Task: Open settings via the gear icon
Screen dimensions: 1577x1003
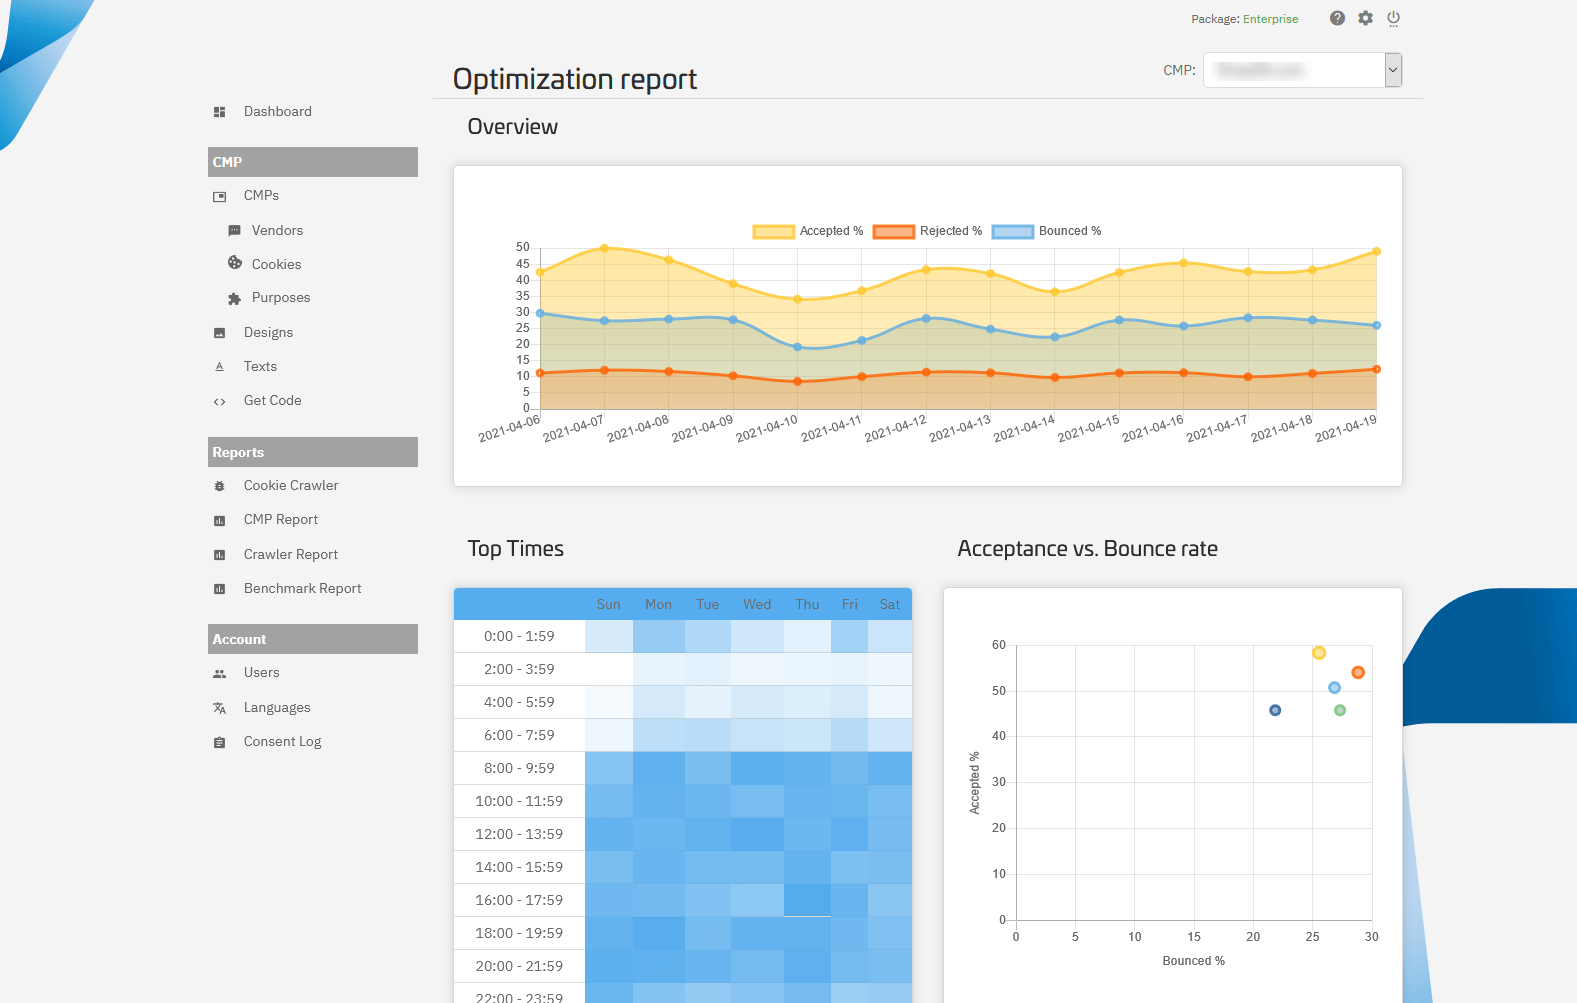Action: tap(1365, 18)
